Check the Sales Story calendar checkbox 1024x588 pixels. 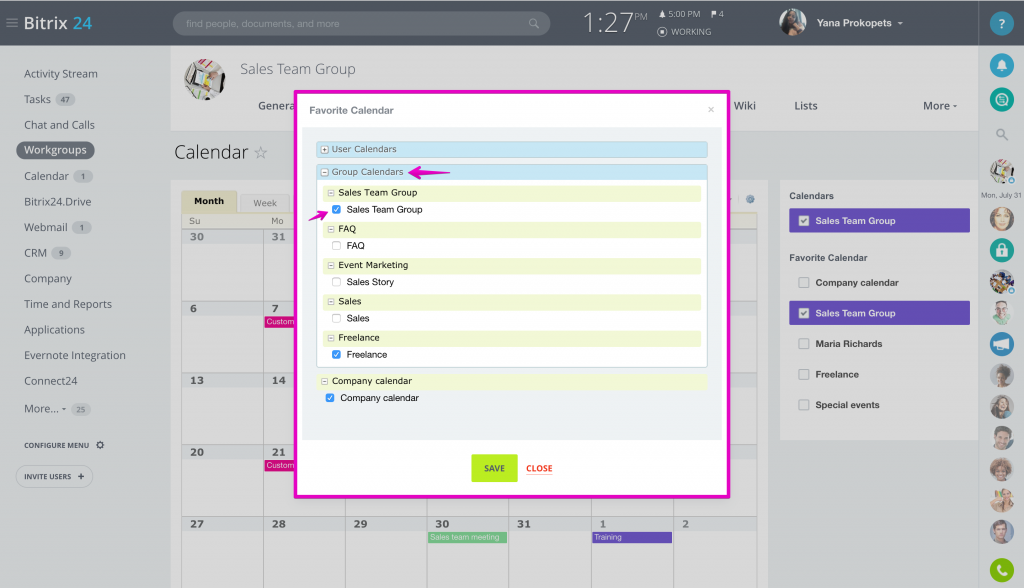336,282
